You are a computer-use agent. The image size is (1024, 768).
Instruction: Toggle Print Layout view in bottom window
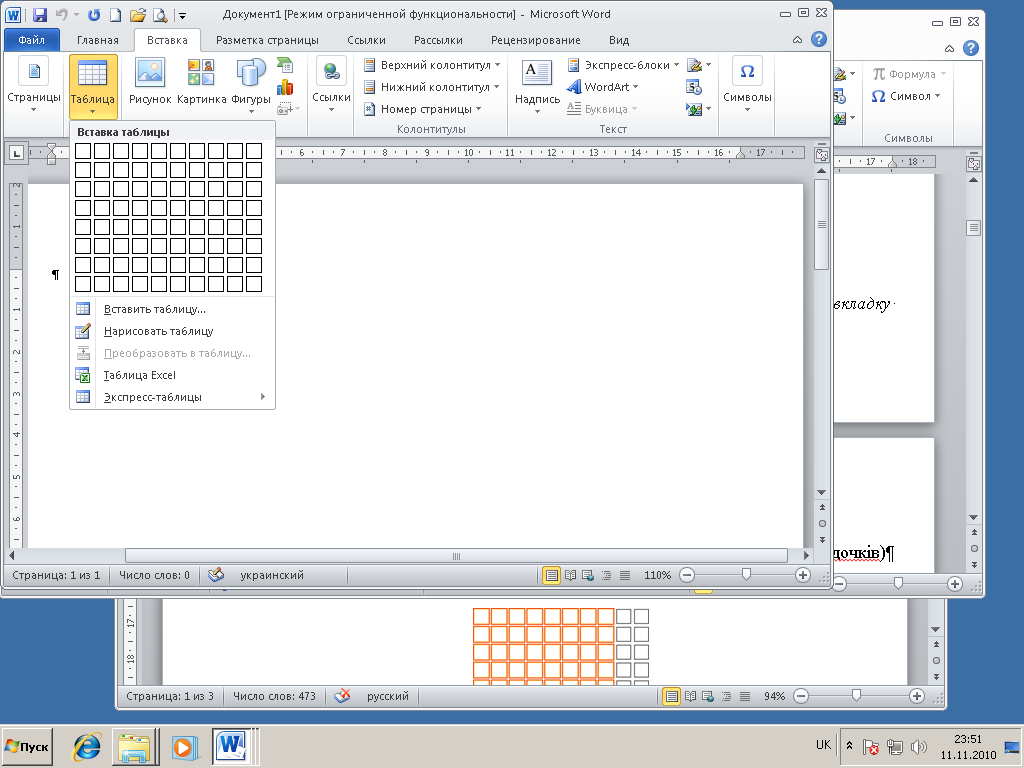click(671, 696)
